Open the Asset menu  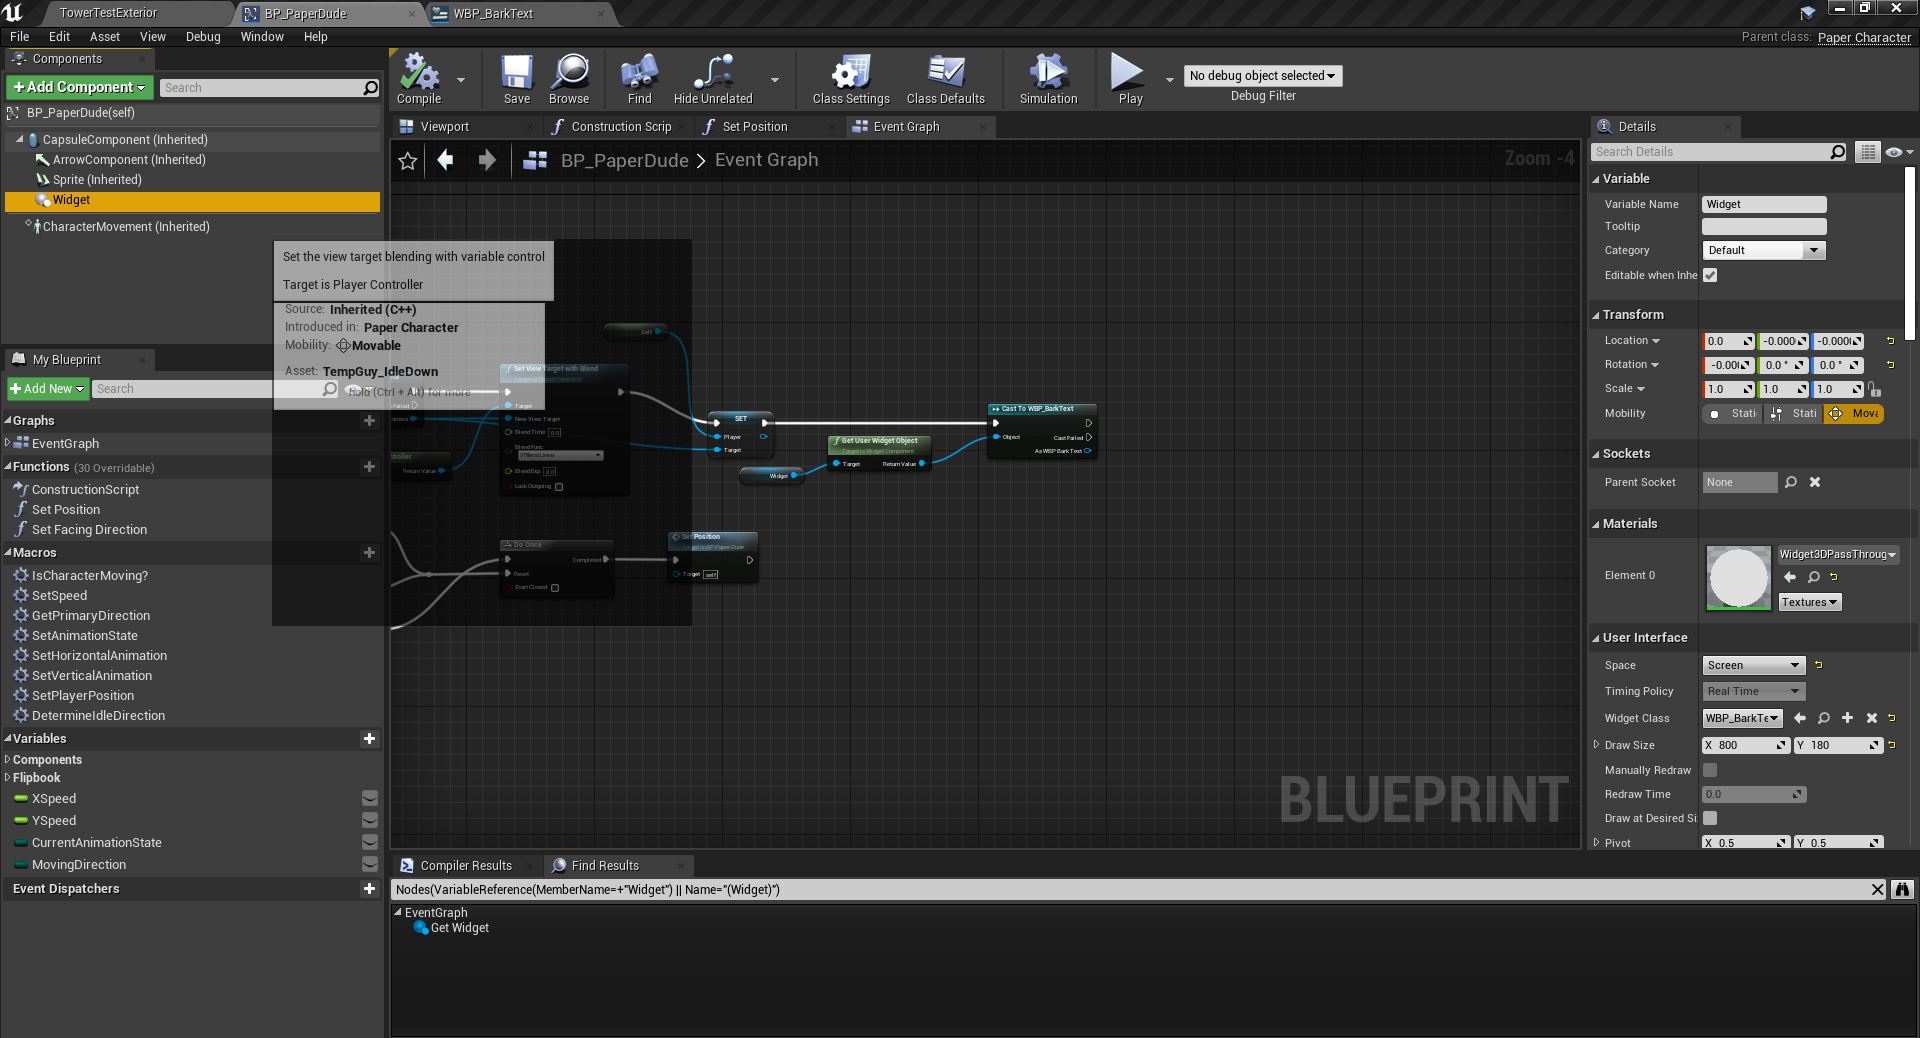pyautogui.click(x=105, y=37)
